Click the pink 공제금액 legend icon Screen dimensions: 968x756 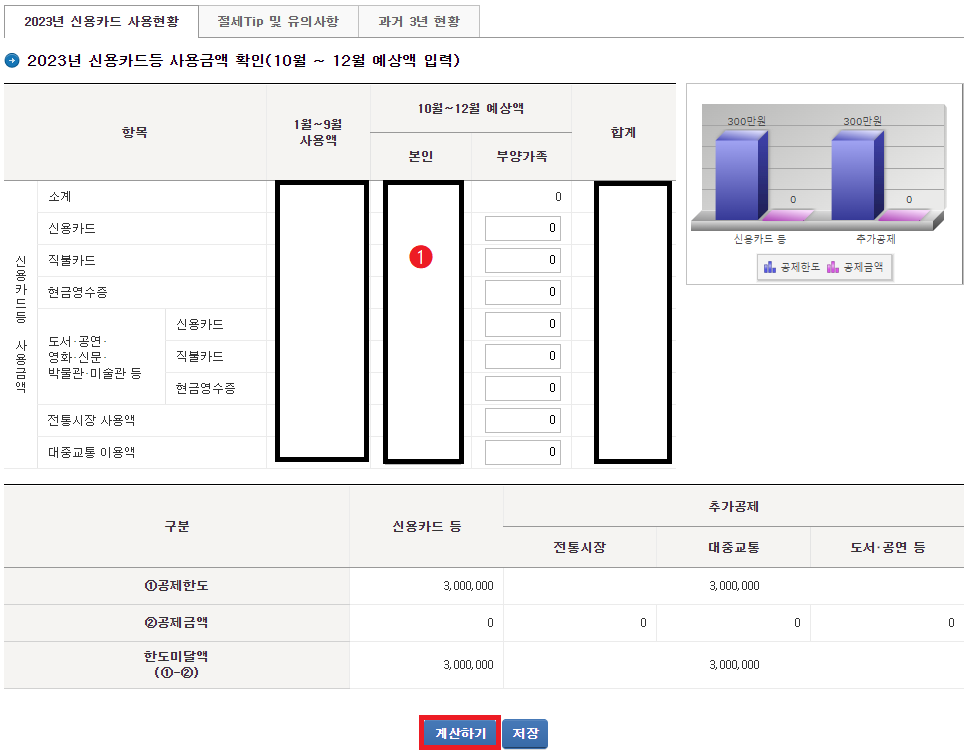pyautogui.click(x=833, y=267)
